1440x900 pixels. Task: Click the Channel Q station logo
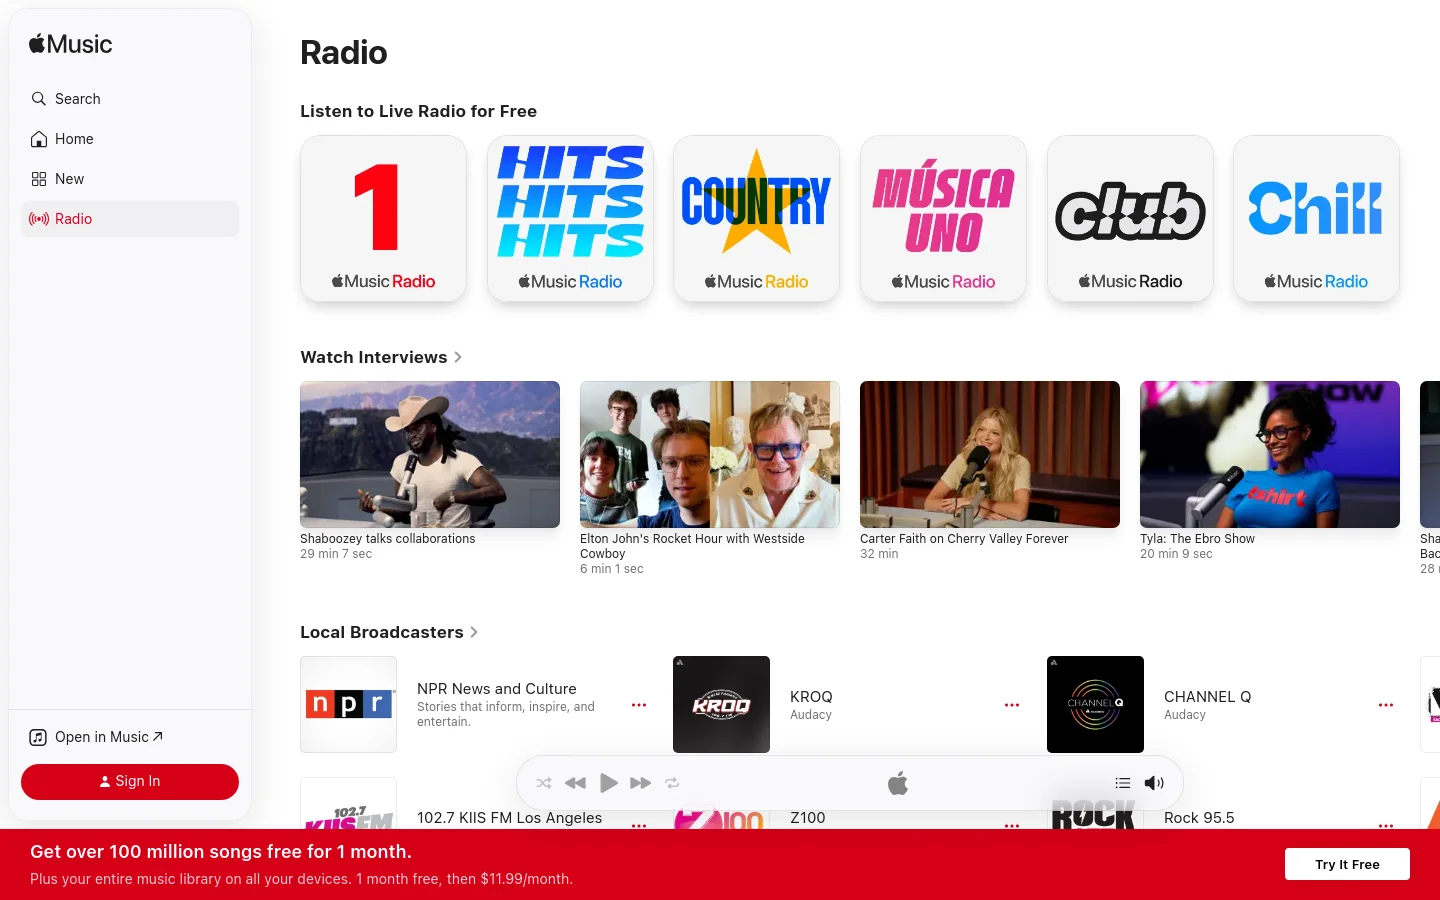[x=1095, y=704]
